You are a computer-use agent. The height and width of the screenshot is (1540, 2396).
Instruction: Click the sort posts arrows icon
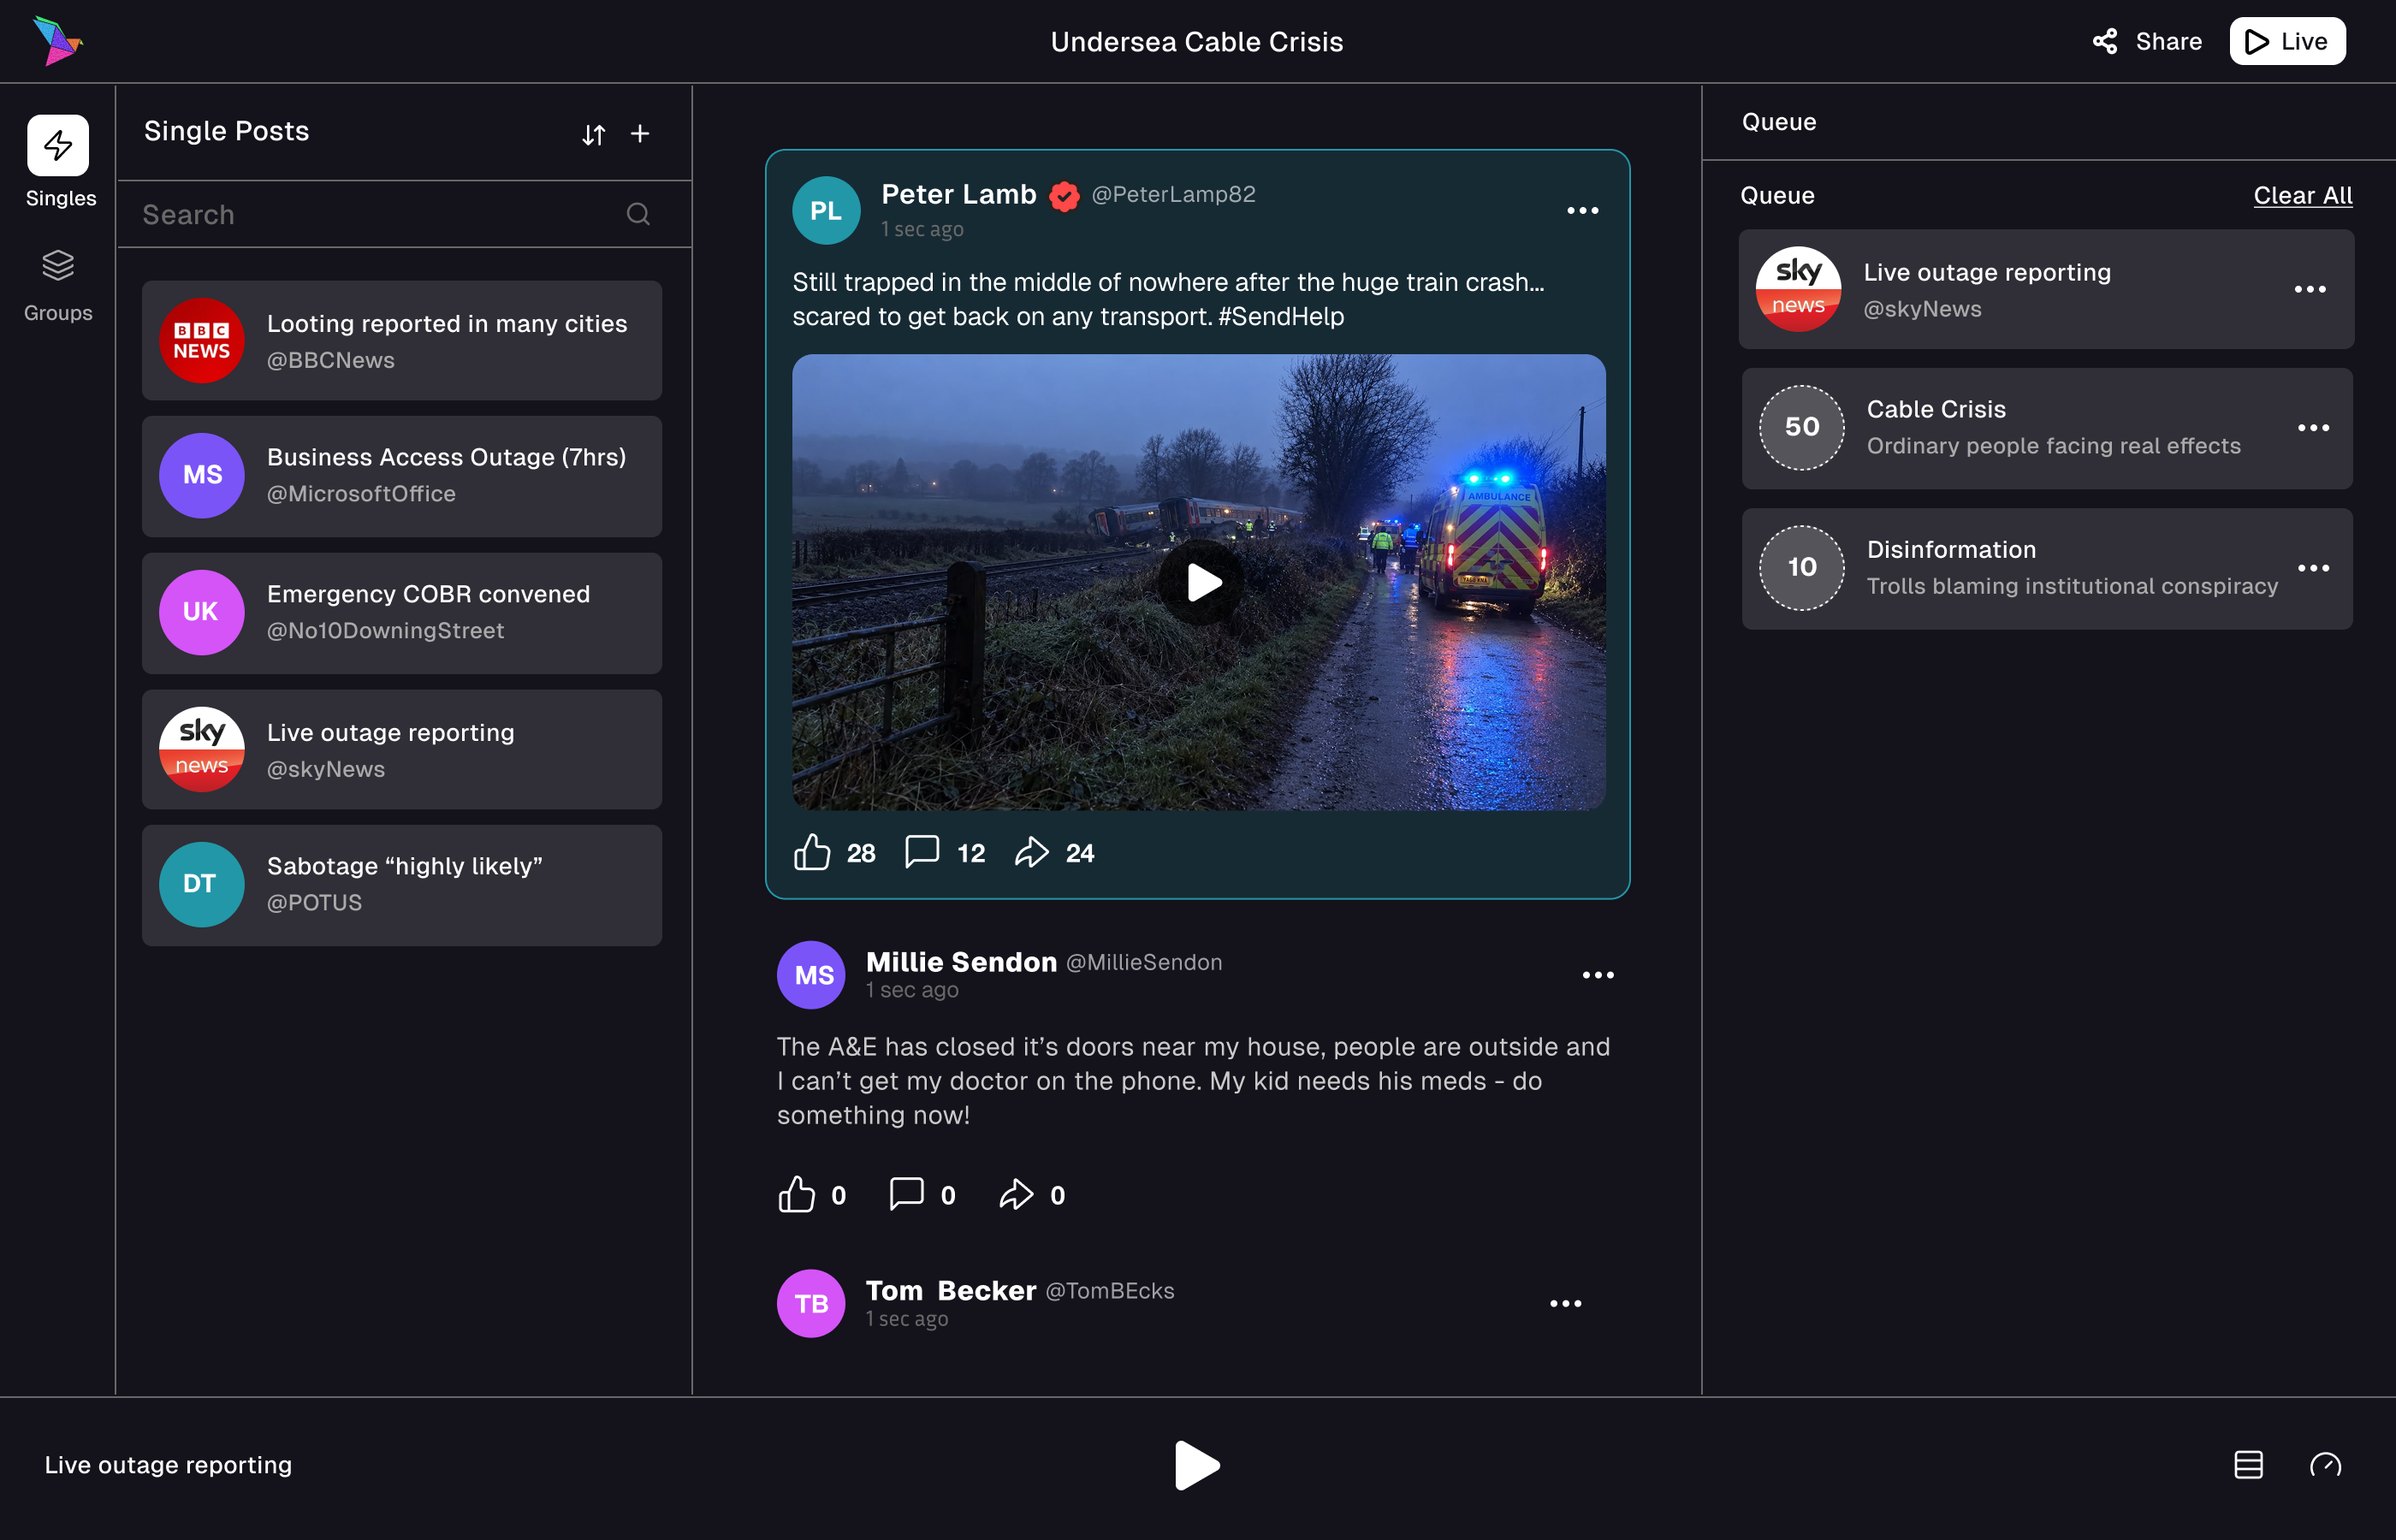click(594, 134)
